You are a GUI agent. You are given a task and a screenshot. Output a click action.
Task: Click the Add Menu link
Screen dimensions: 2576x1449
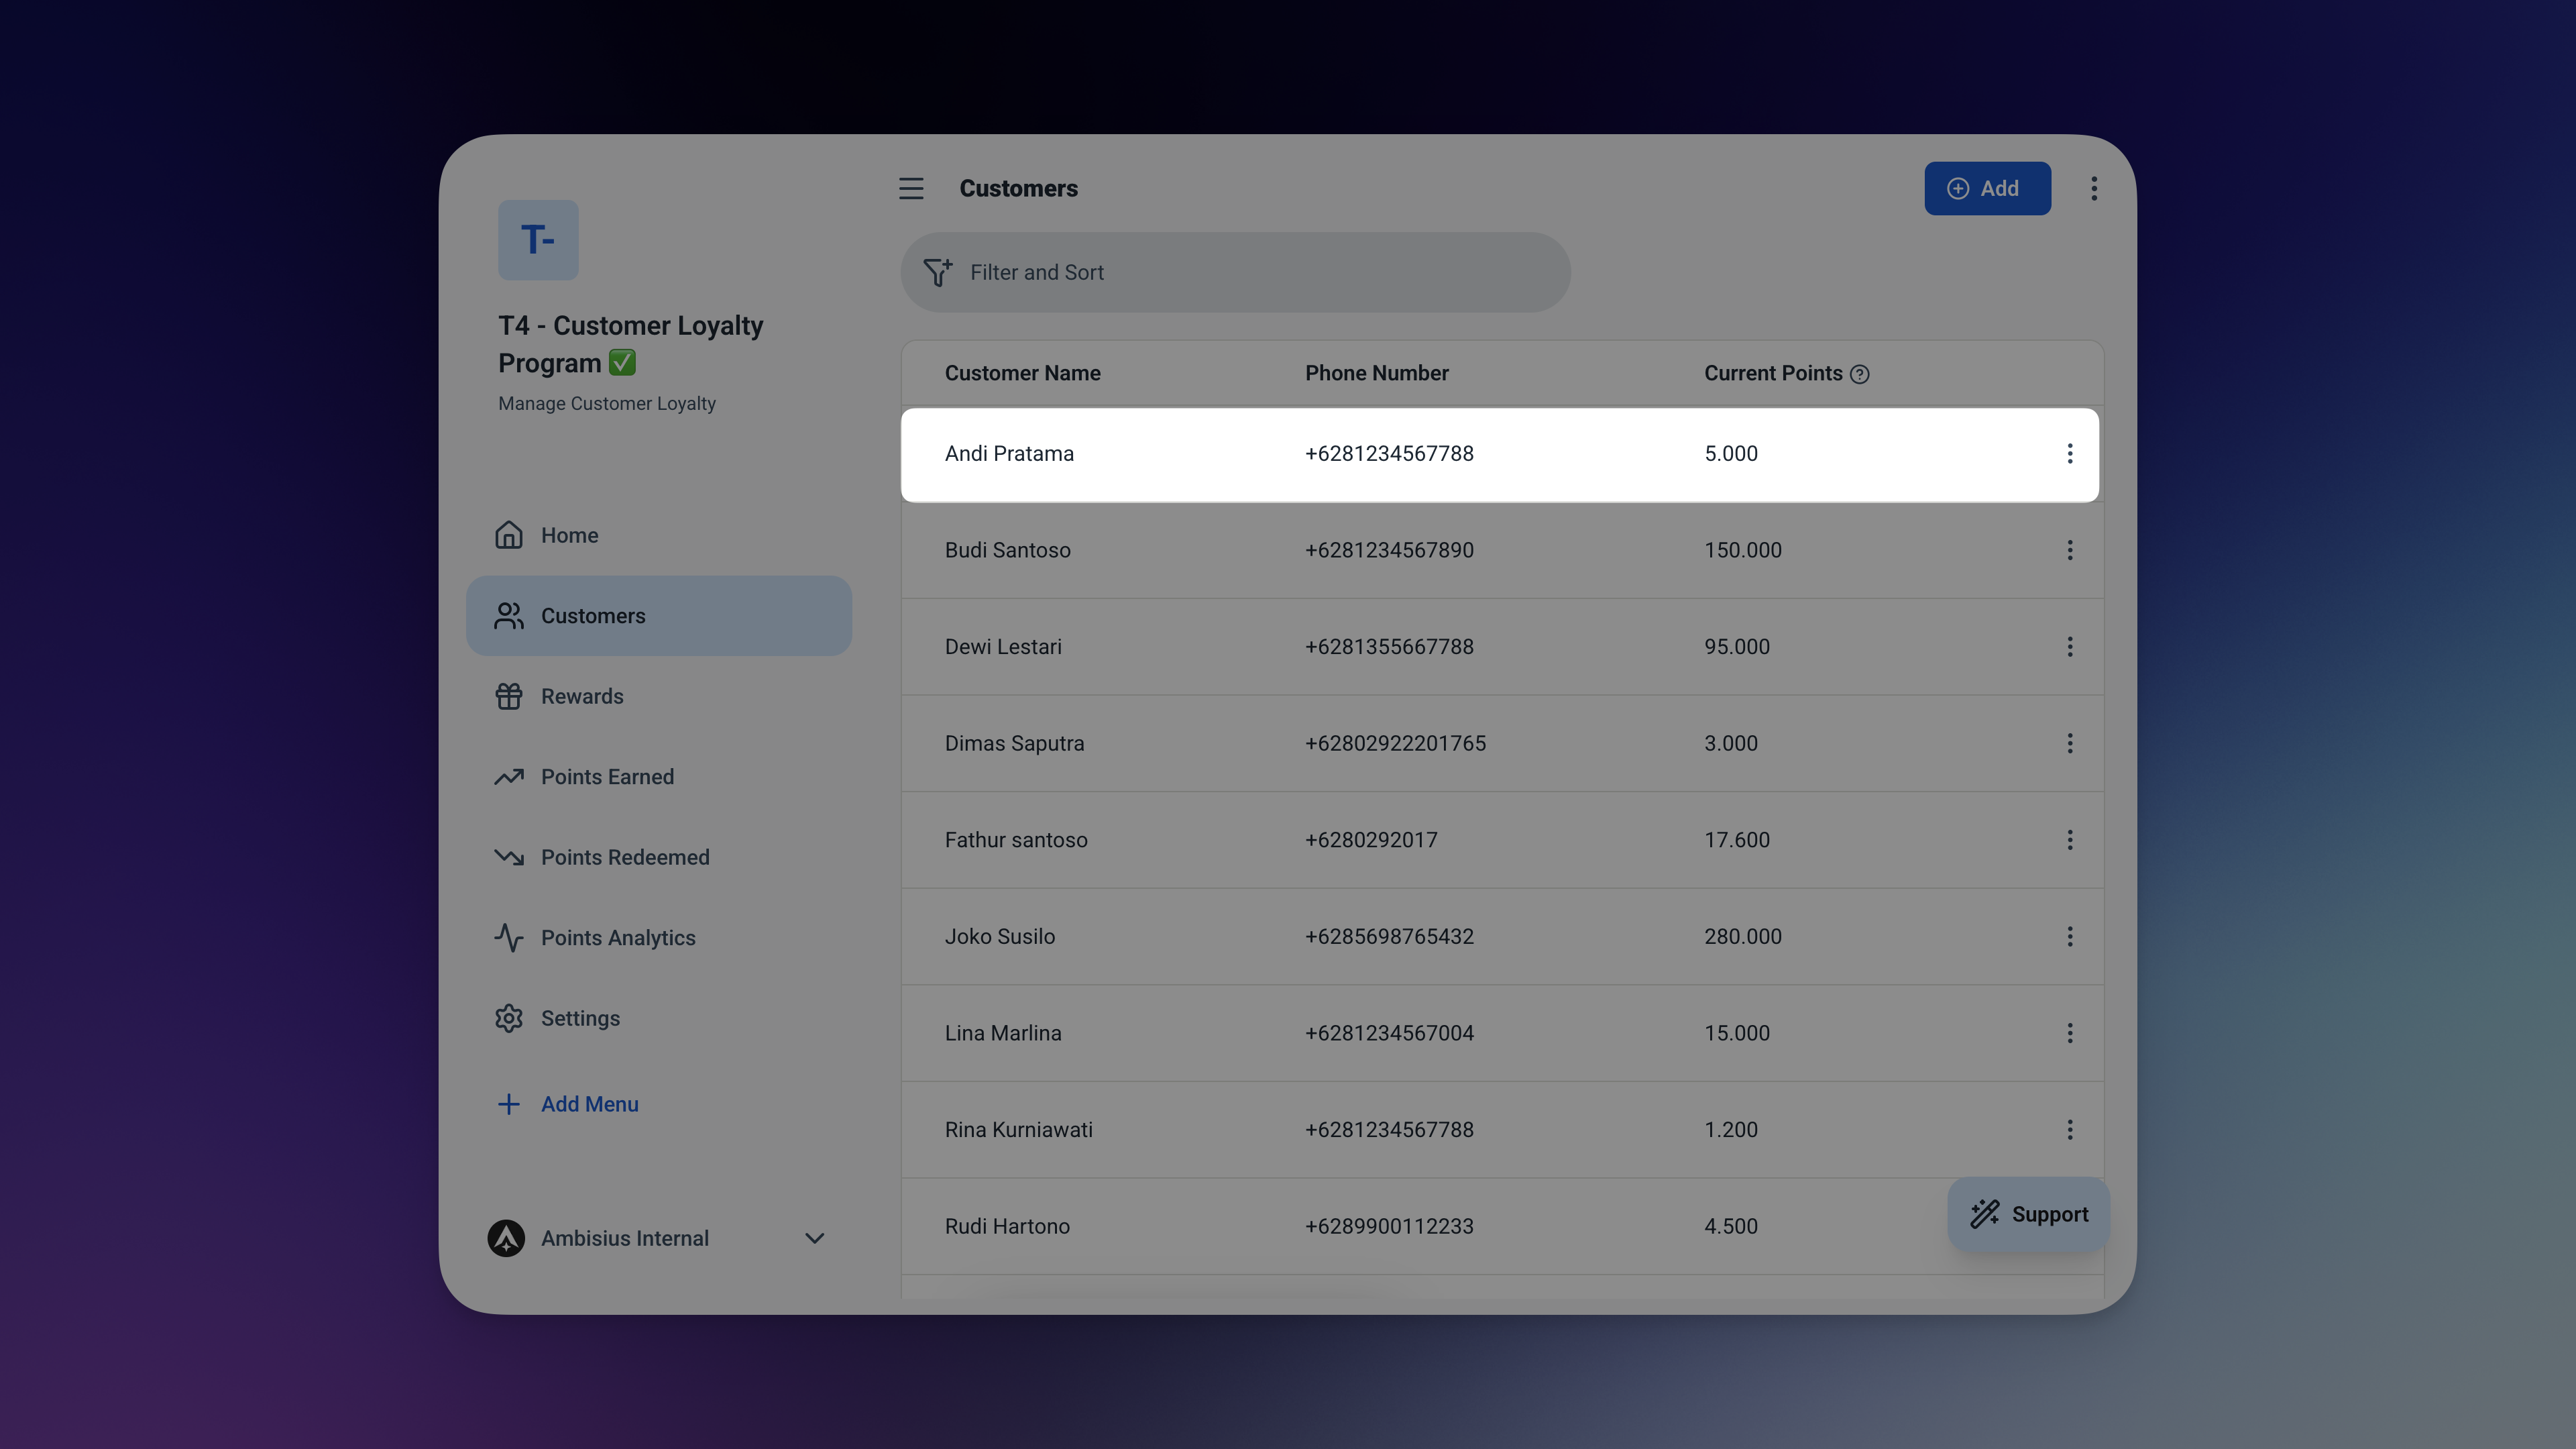point(590,1104)
